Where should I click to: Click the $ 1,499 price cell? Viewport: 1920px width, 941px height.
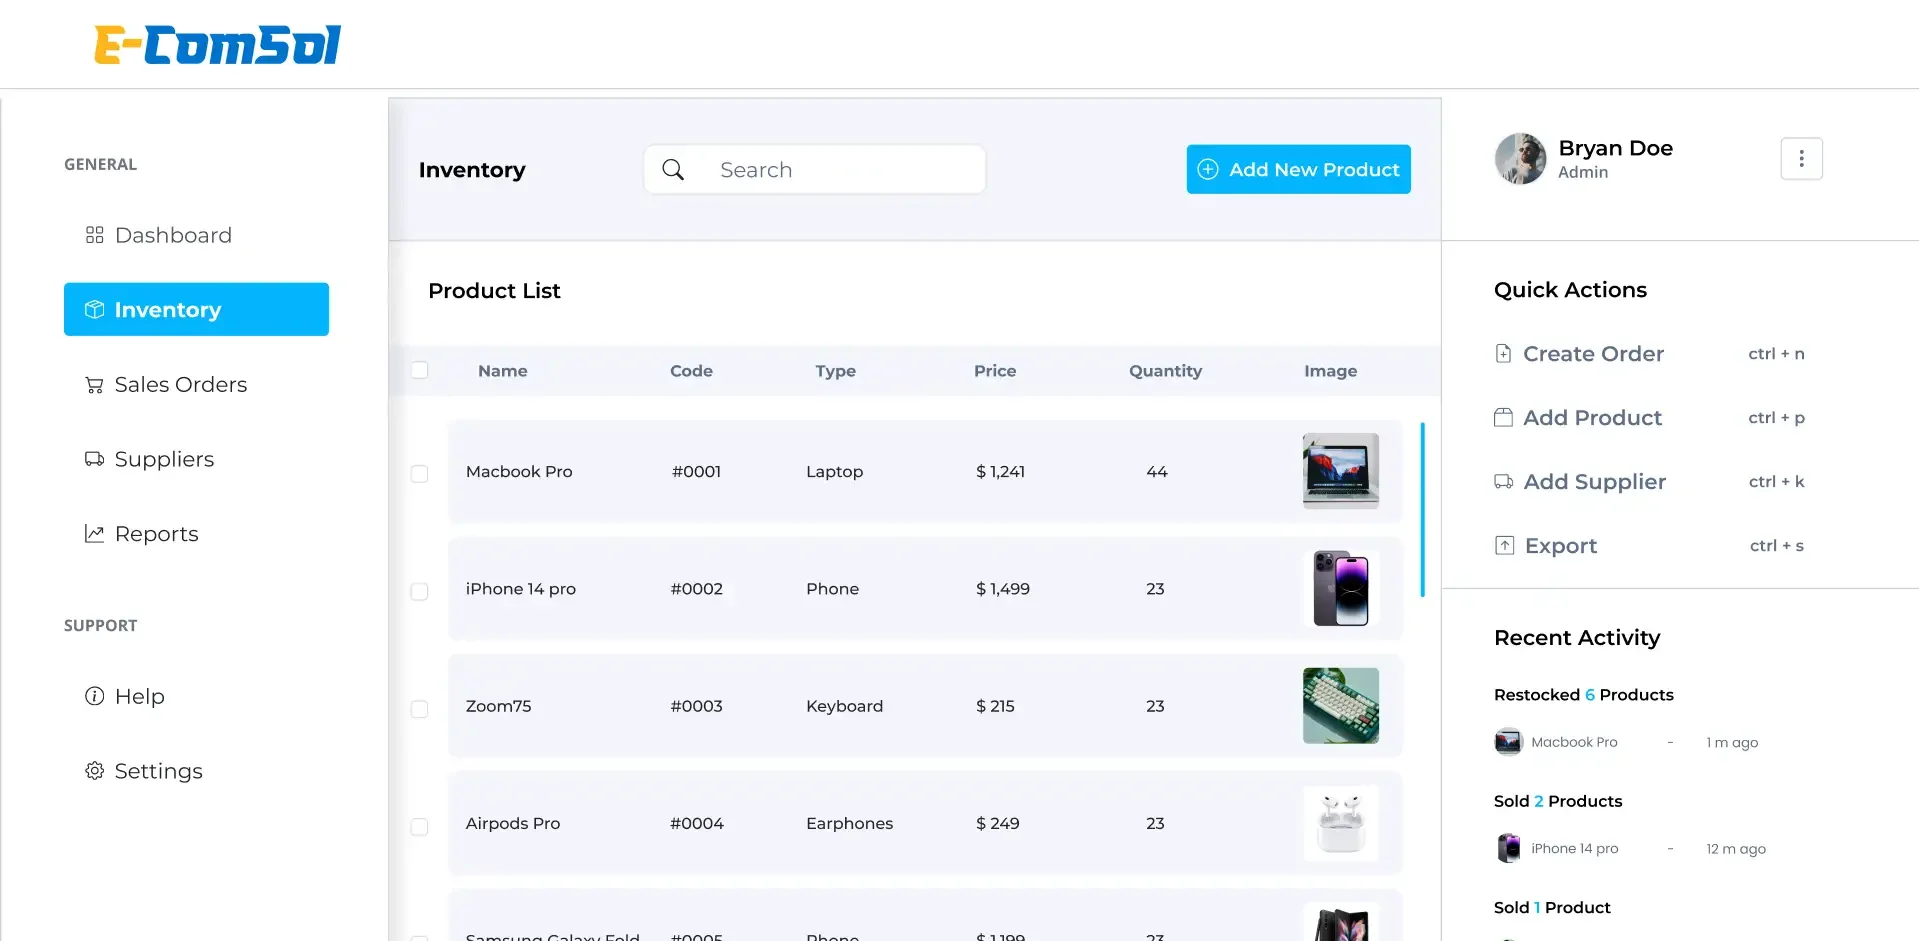(1002, 589)
